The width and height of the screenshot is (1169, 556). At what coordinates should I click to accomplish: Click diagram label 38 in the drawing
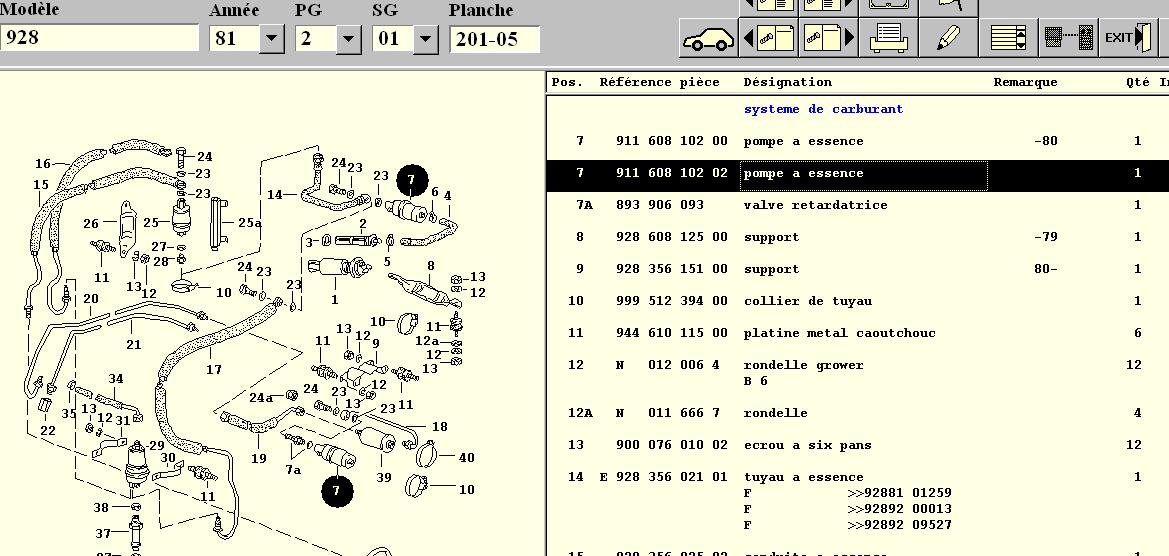(x=101, y=508)
